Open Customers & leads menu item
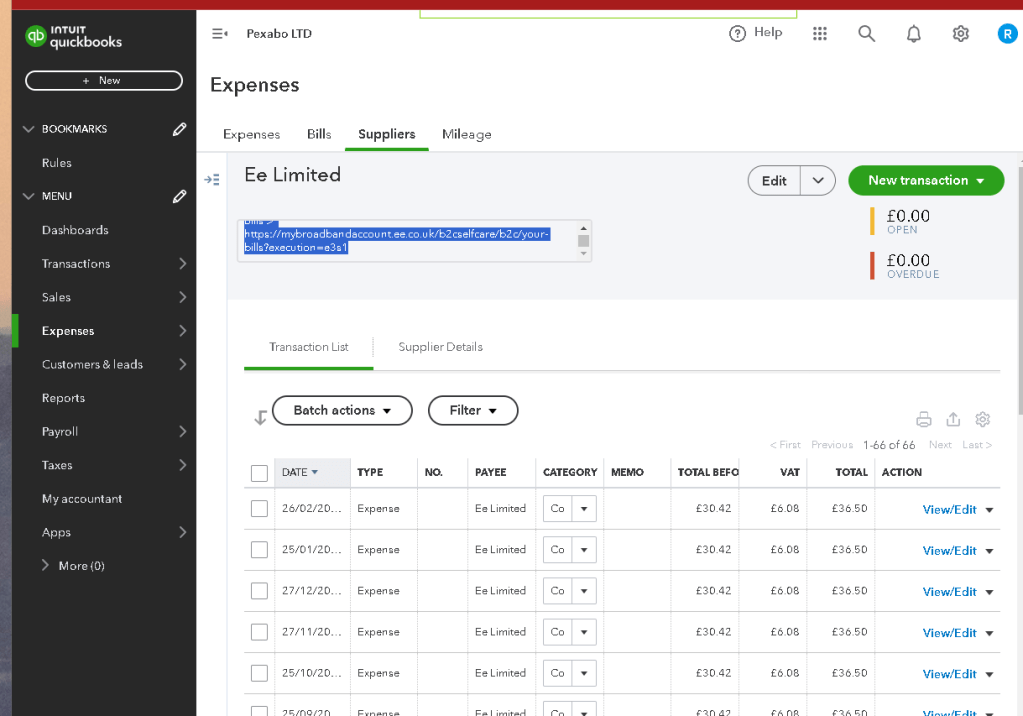1023x716 pixels. coord(104,365)
